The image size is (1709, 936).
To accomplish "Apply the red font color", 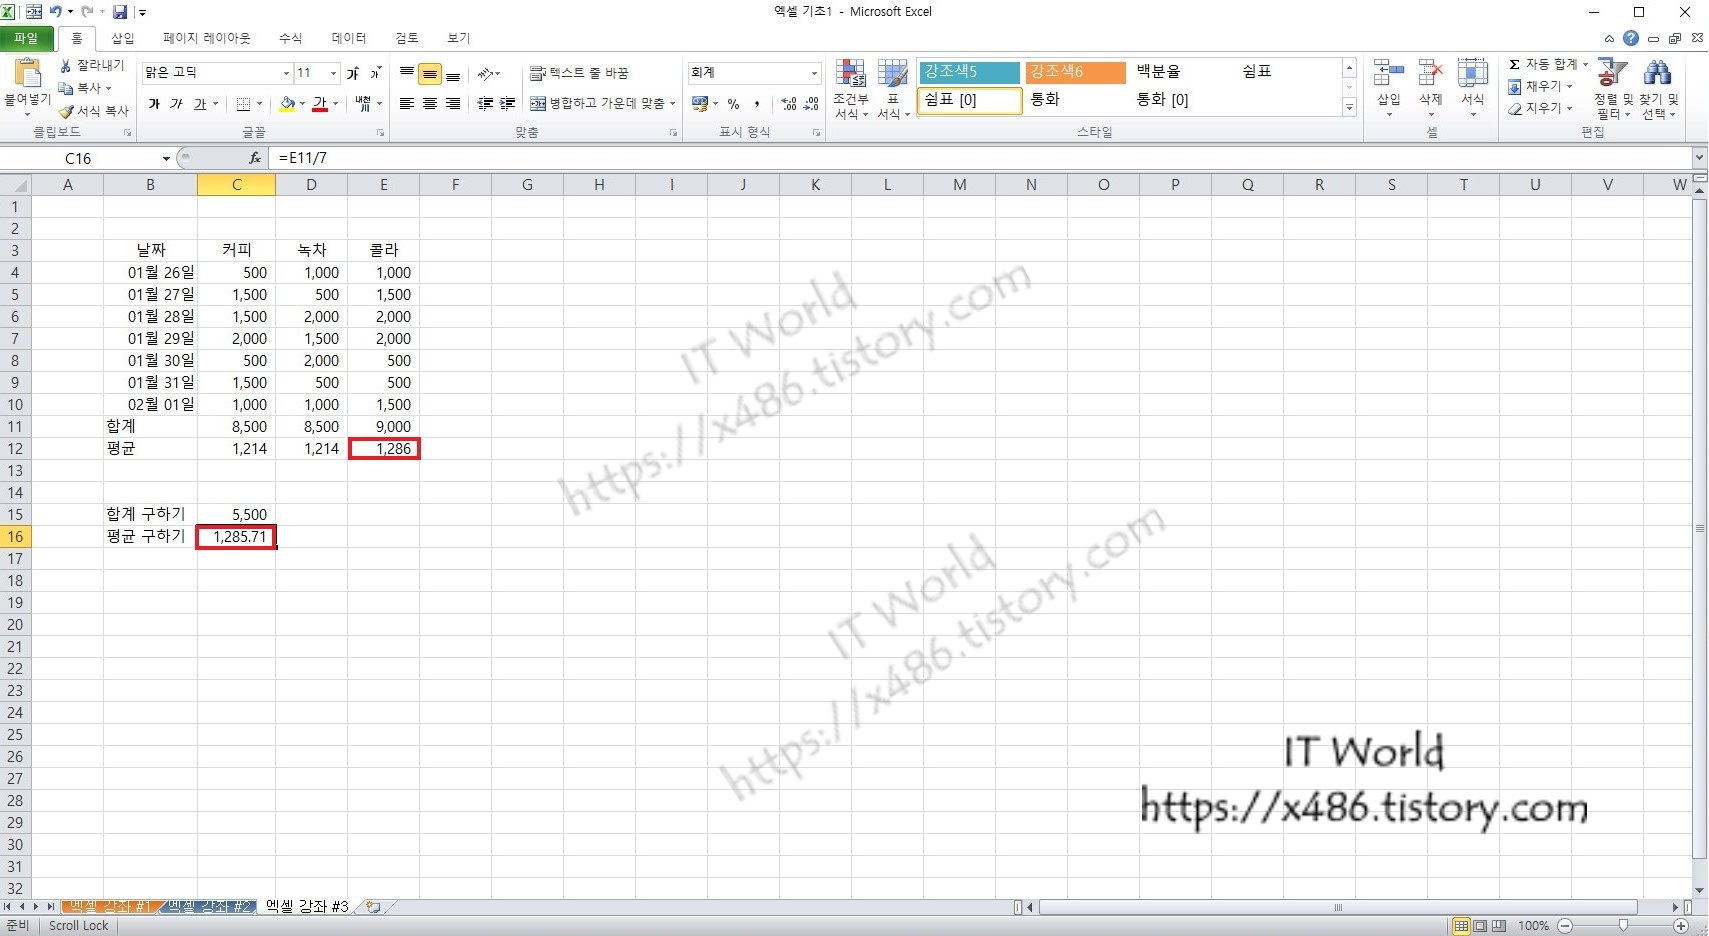I will coord(320,104).
